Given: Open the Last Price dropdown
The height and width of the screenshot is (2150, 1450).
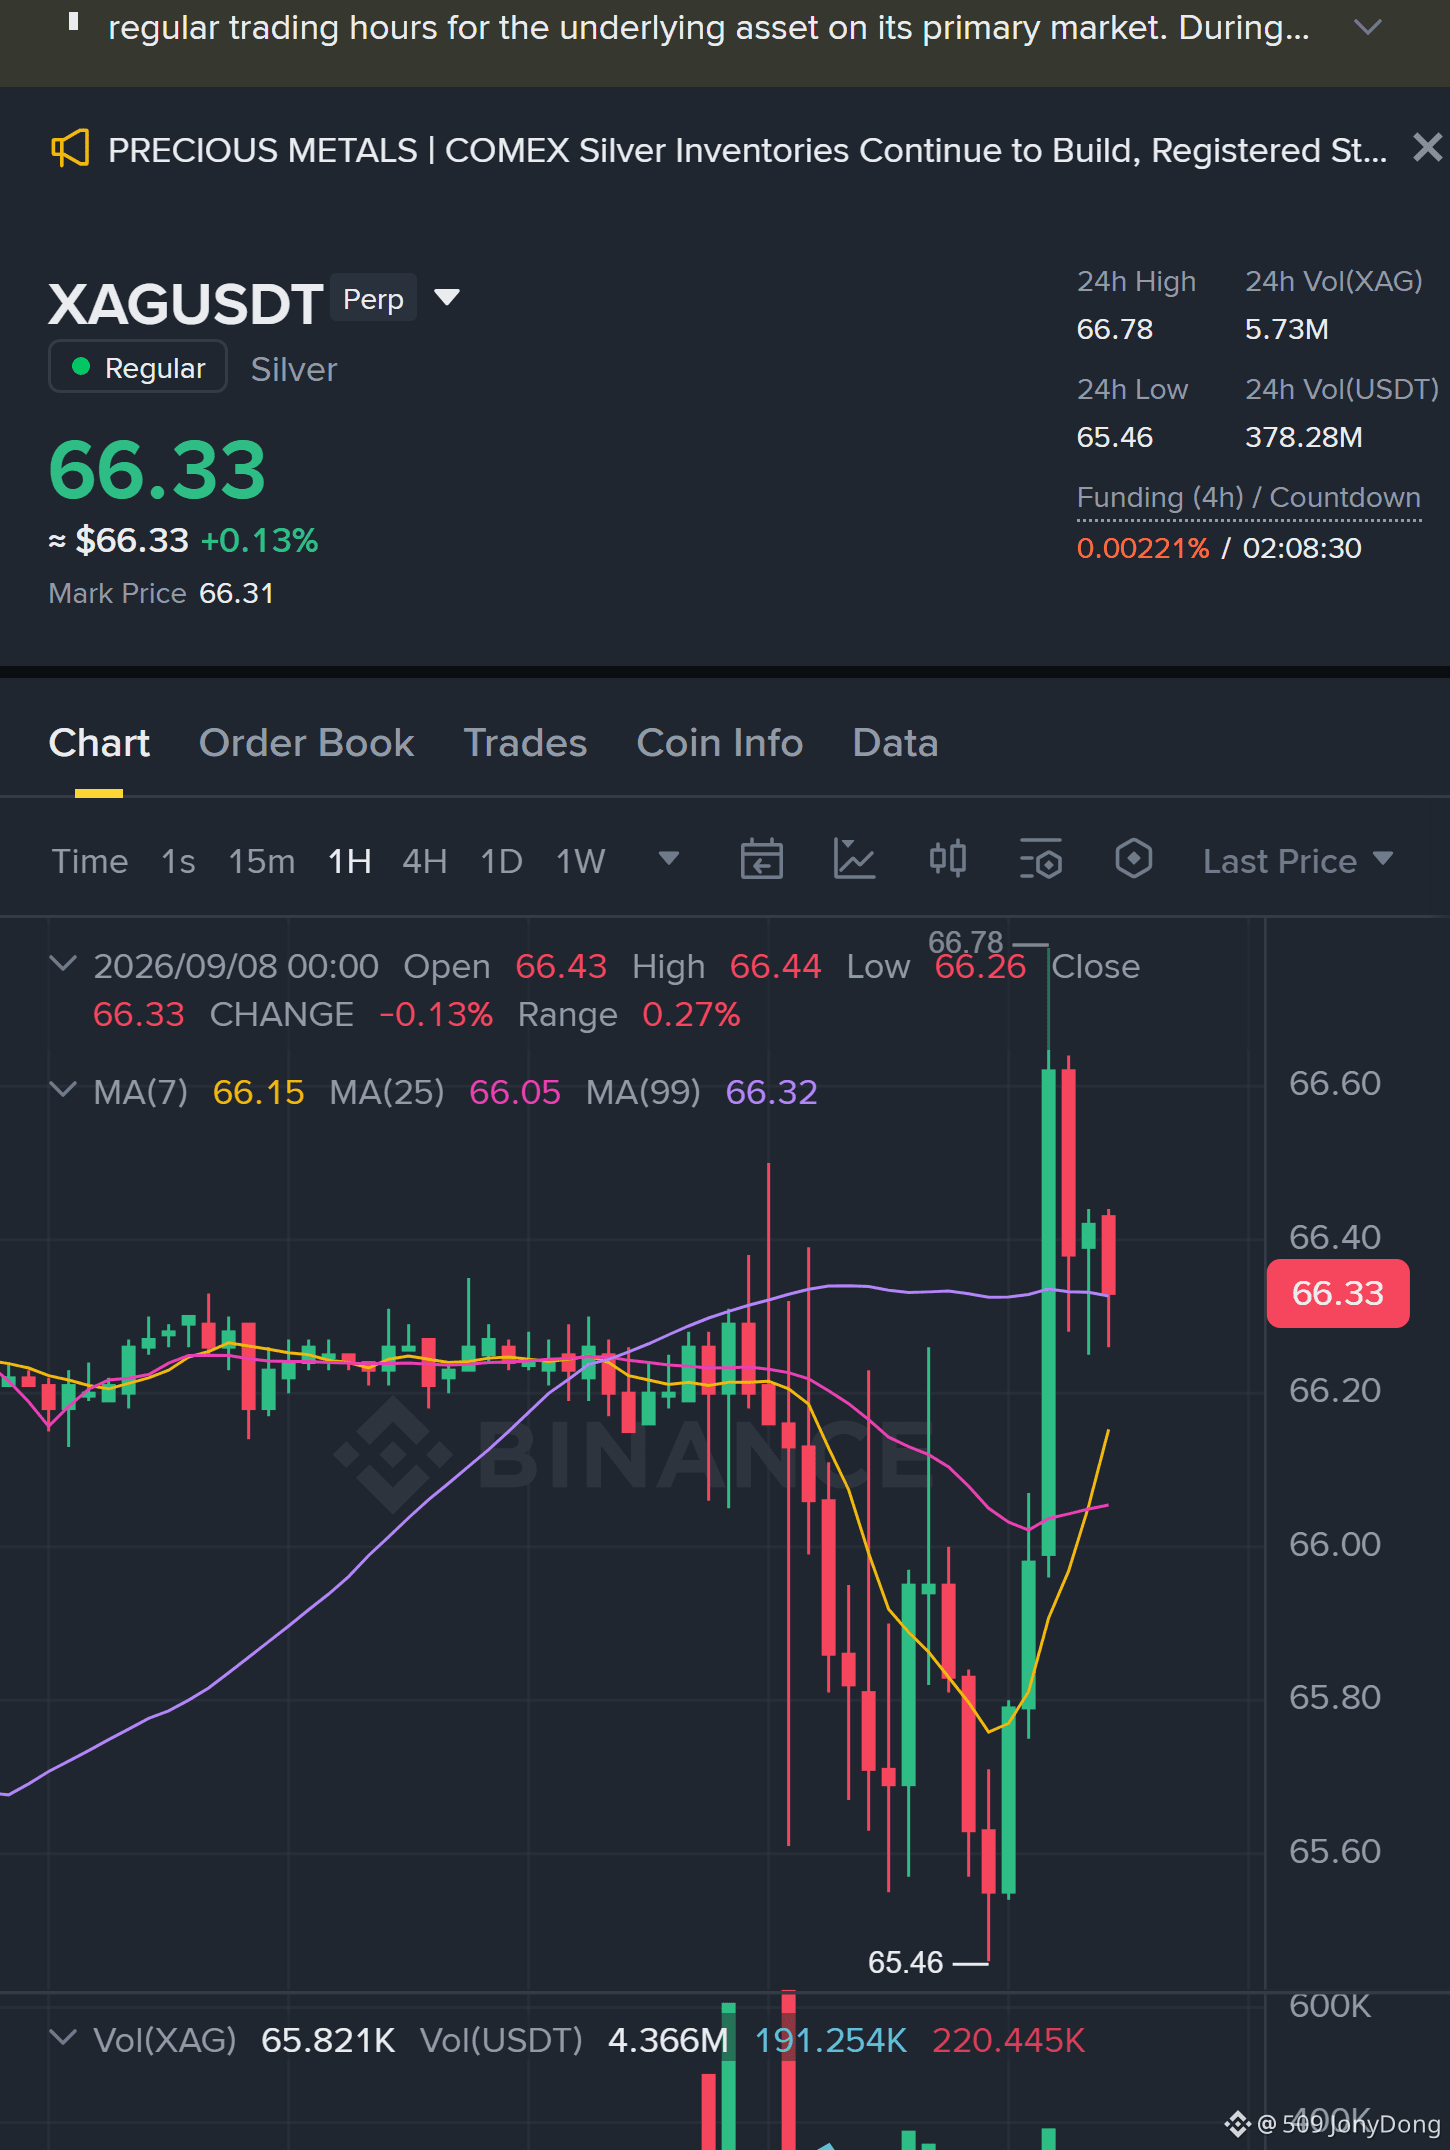Looking at the screenshot, I should [1297, 861].
